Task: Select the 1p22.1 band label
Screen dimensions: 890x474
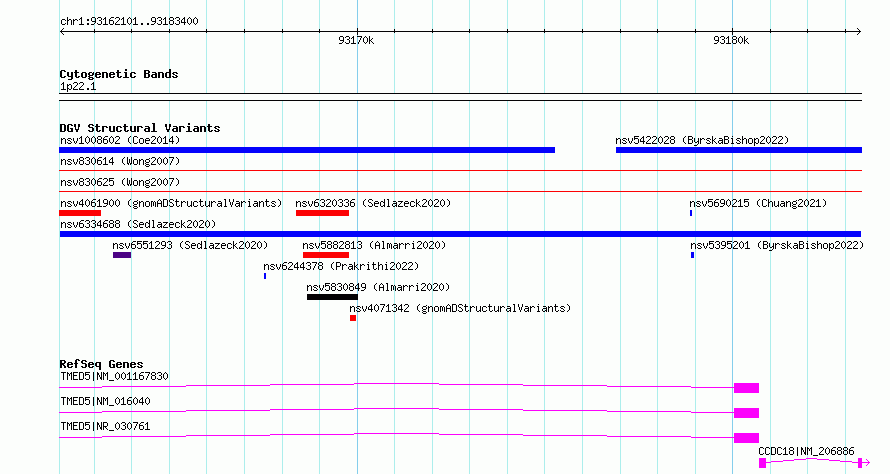Action: [x=78, y=87]
